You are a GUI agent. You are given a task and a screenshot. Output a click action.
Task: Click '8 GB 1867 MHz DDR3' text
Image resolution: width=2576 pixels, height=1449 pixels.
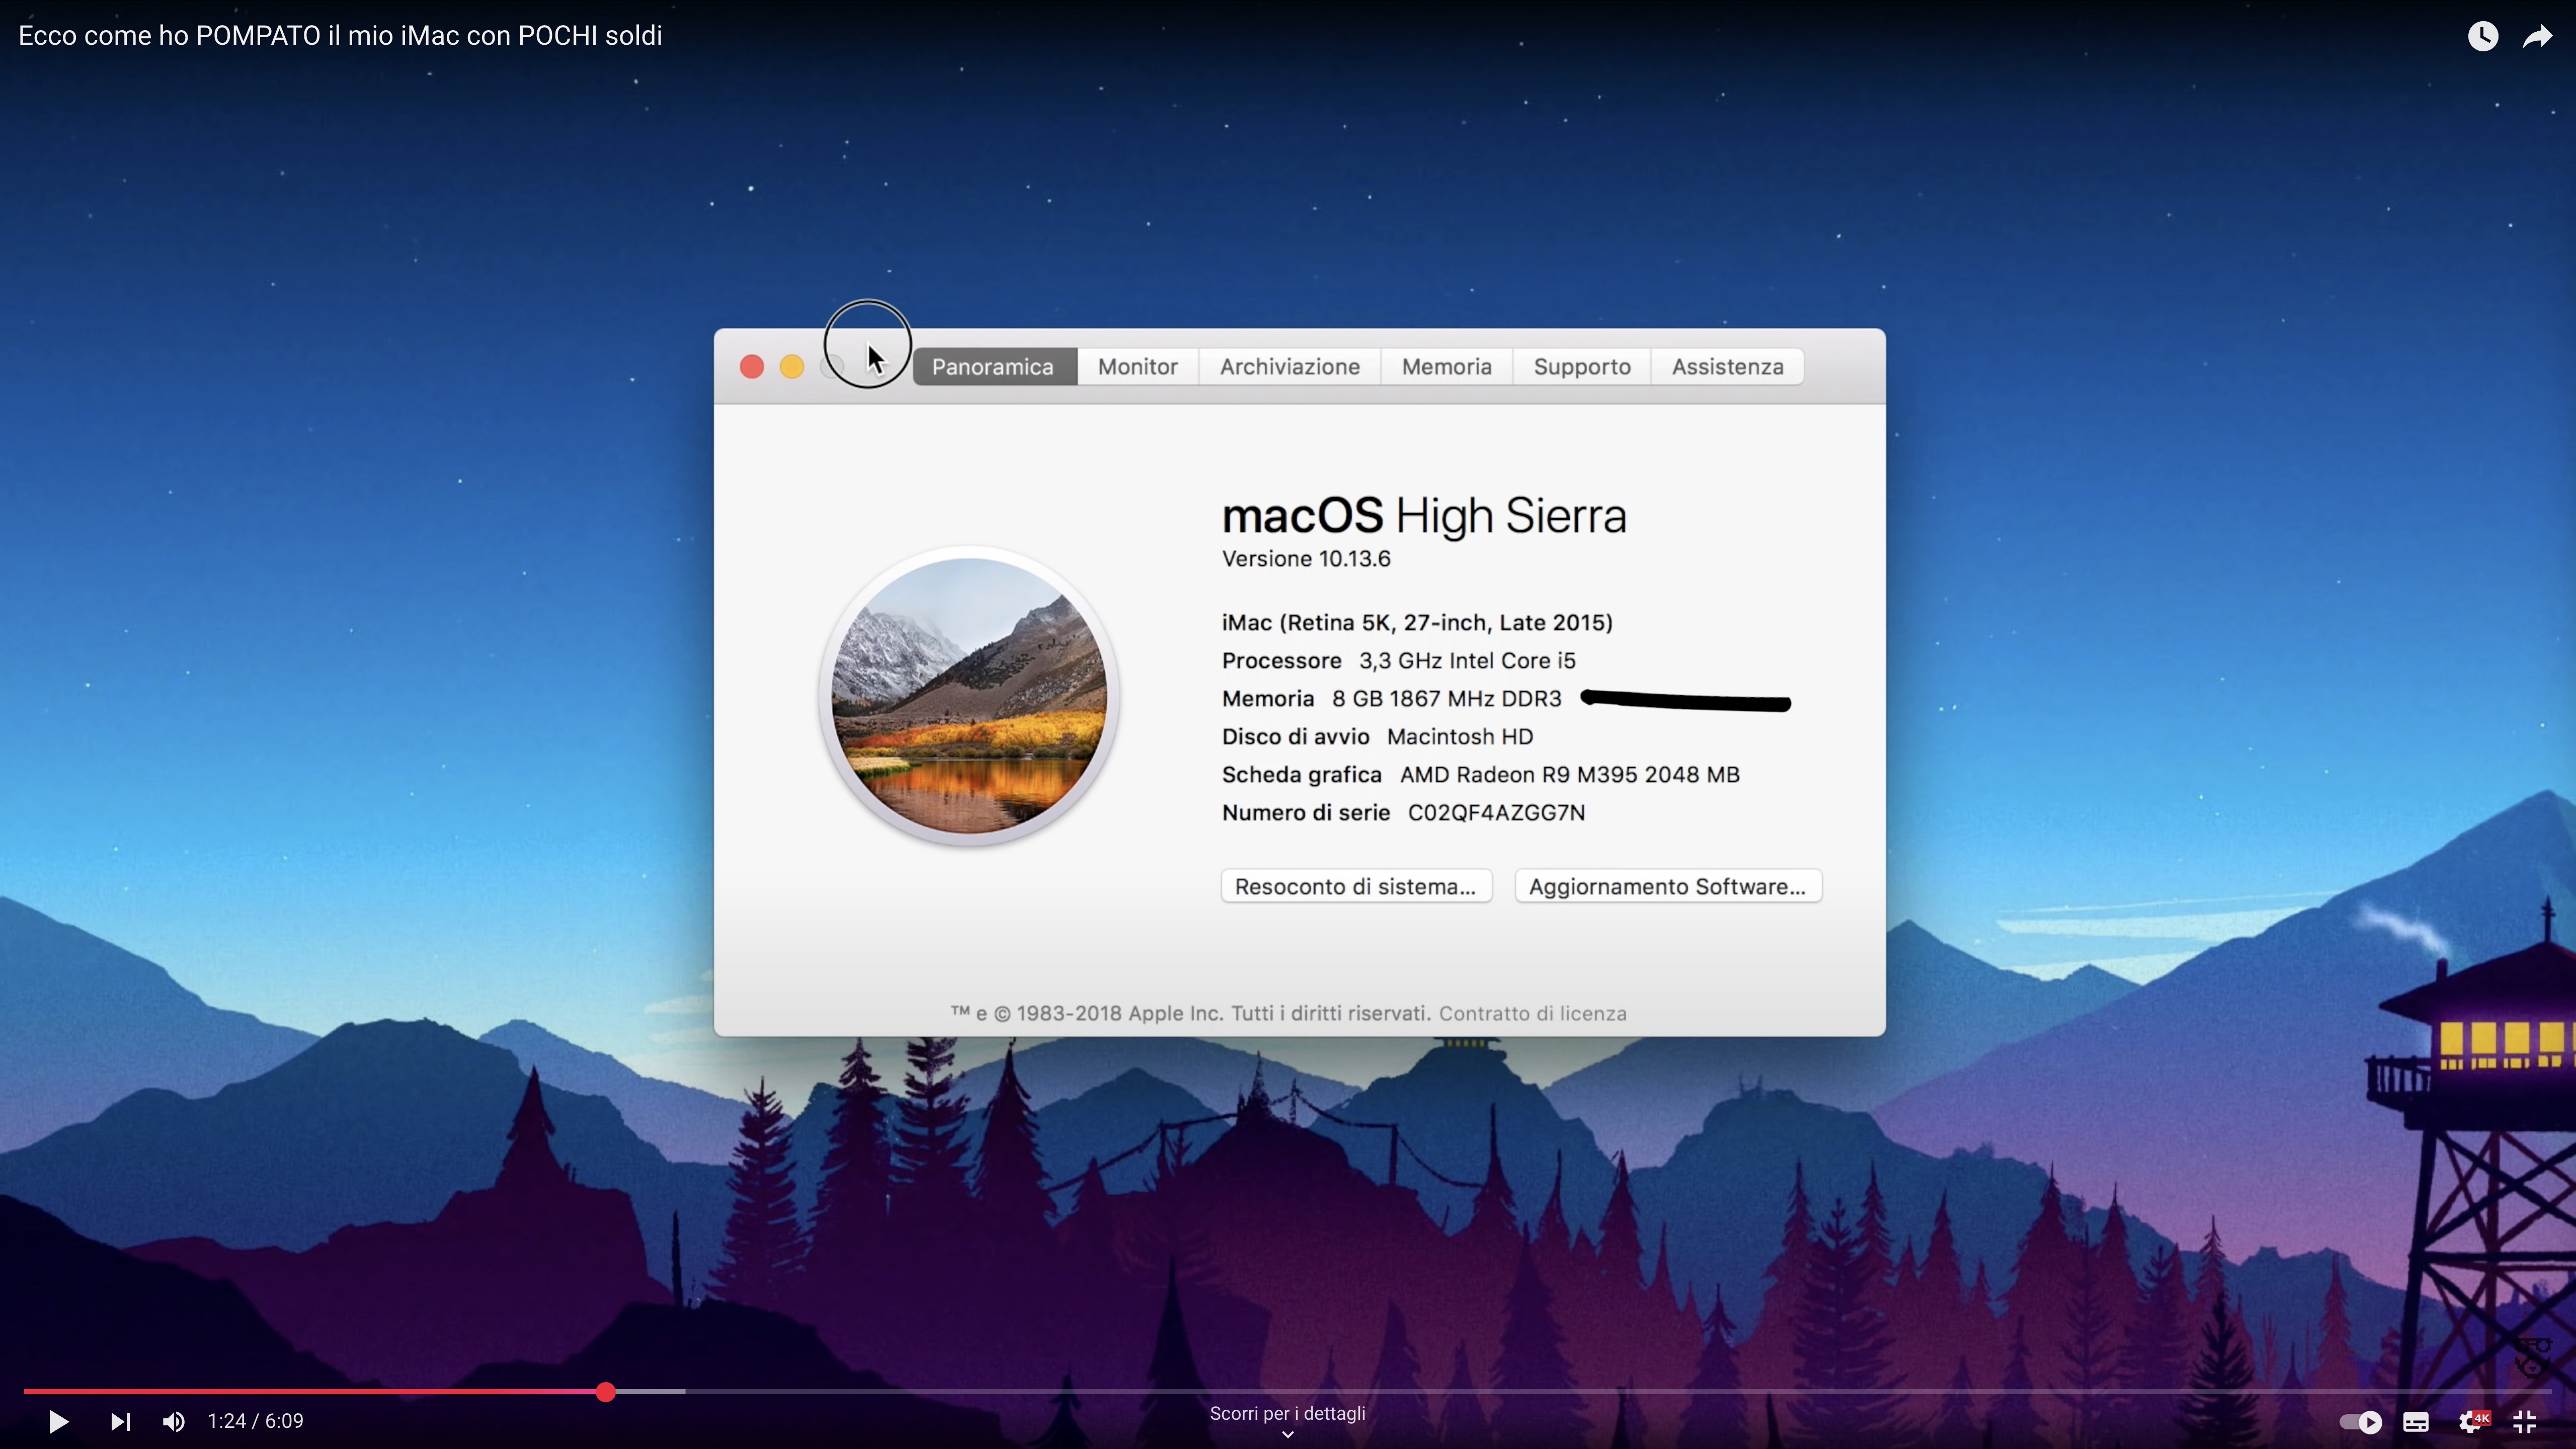(1447, 699)
